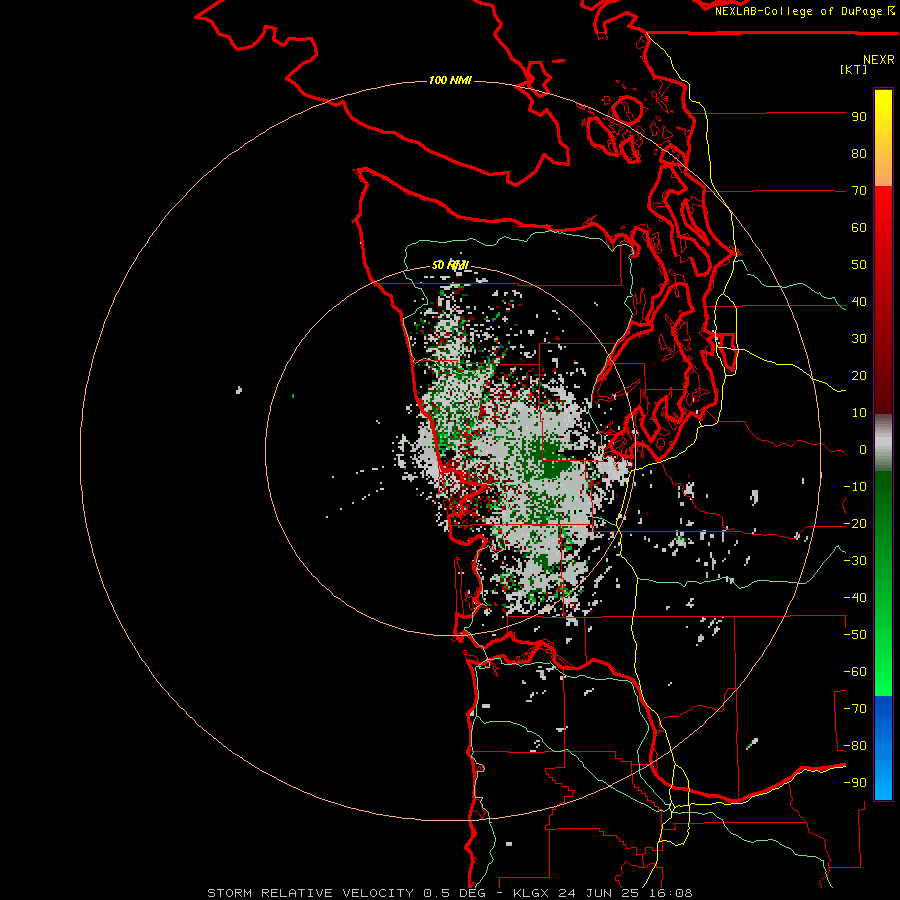This screenshot has width=900, height=900.
Task: Click the -60 value on velocity scale
Action: point(855,672)
